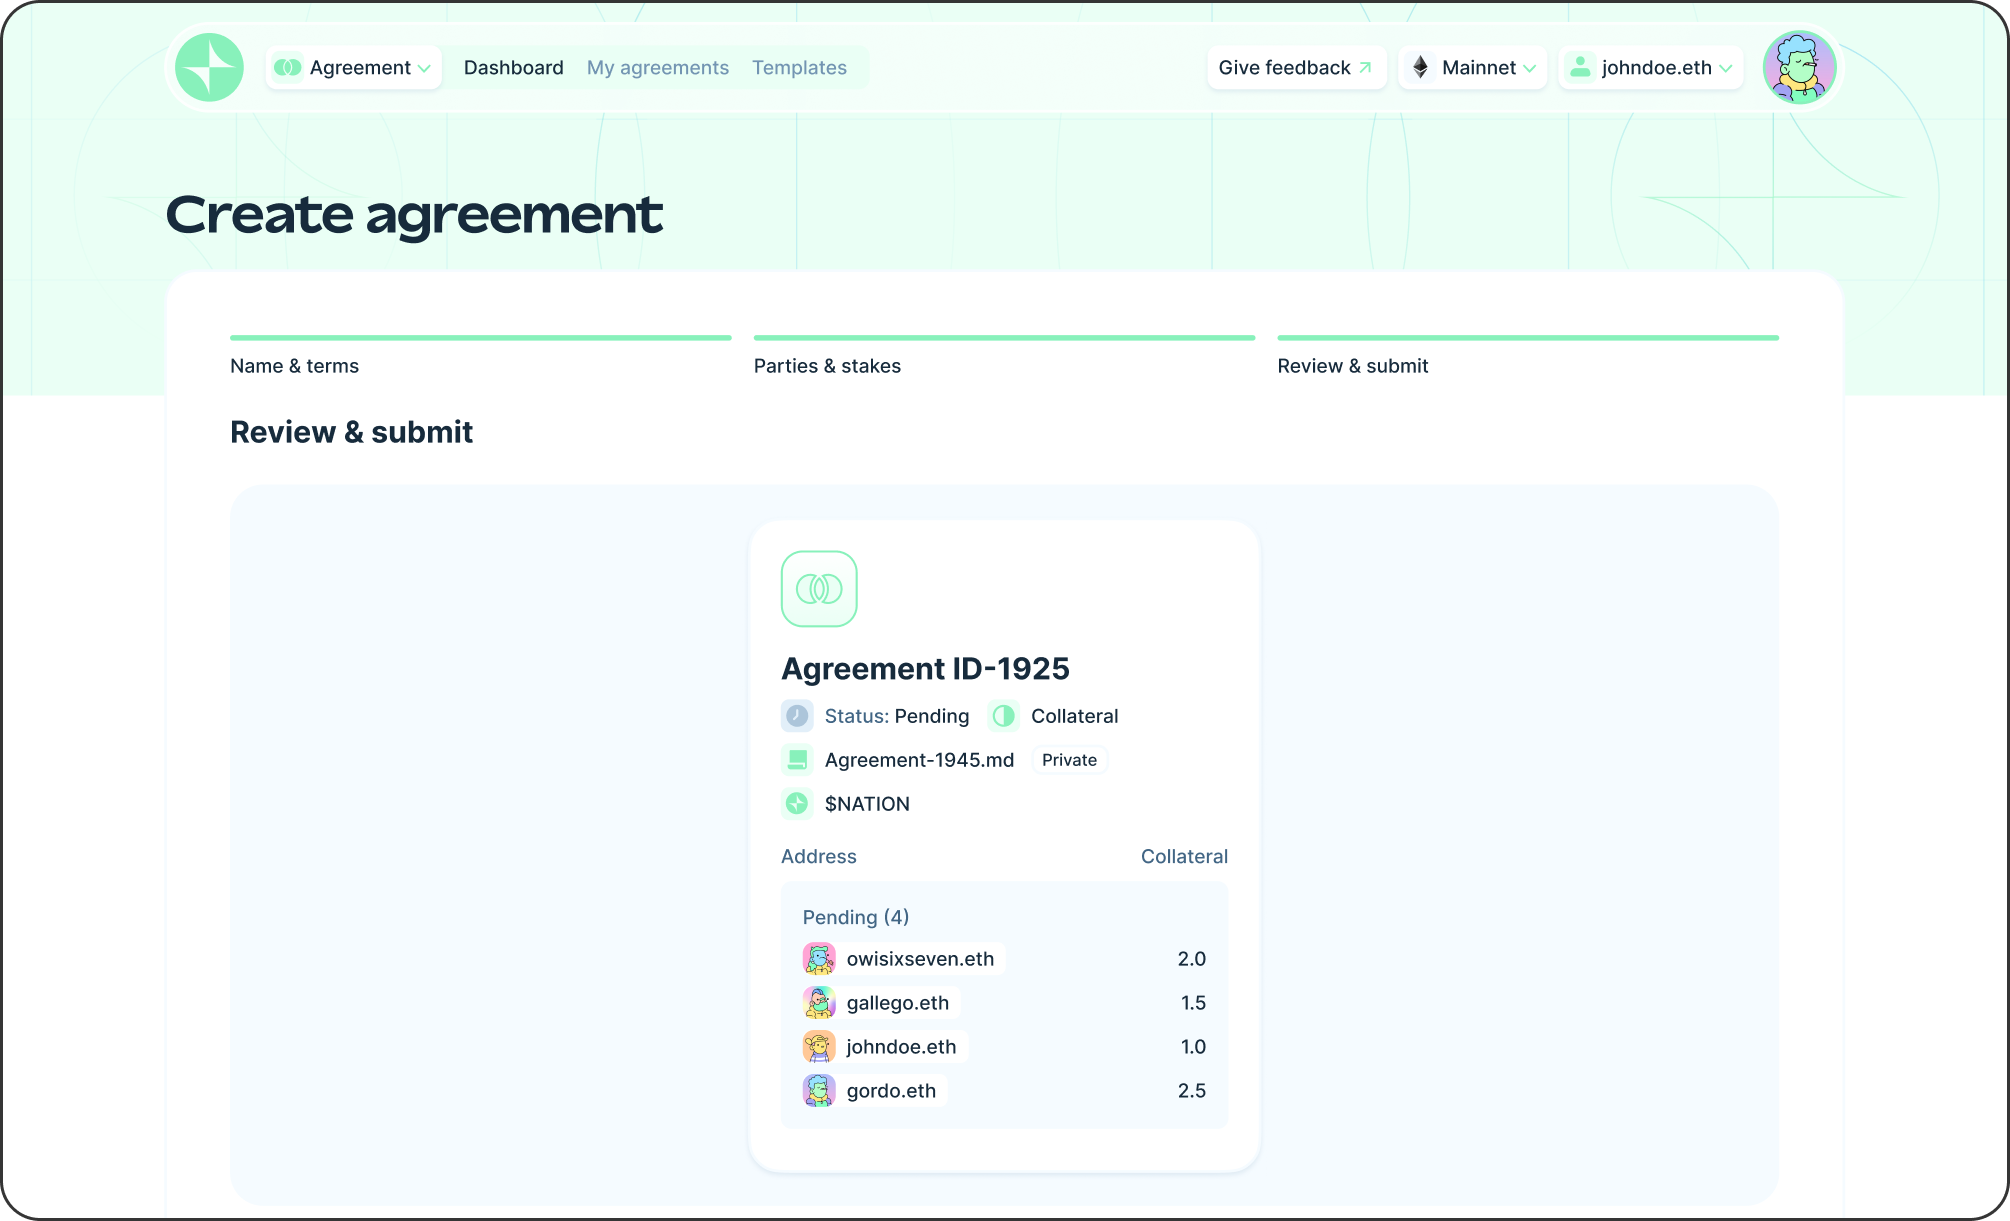This screenshot has width=2010, height=1221.
Task: Go to the Dashboard tab
Action: coord(514,67)
